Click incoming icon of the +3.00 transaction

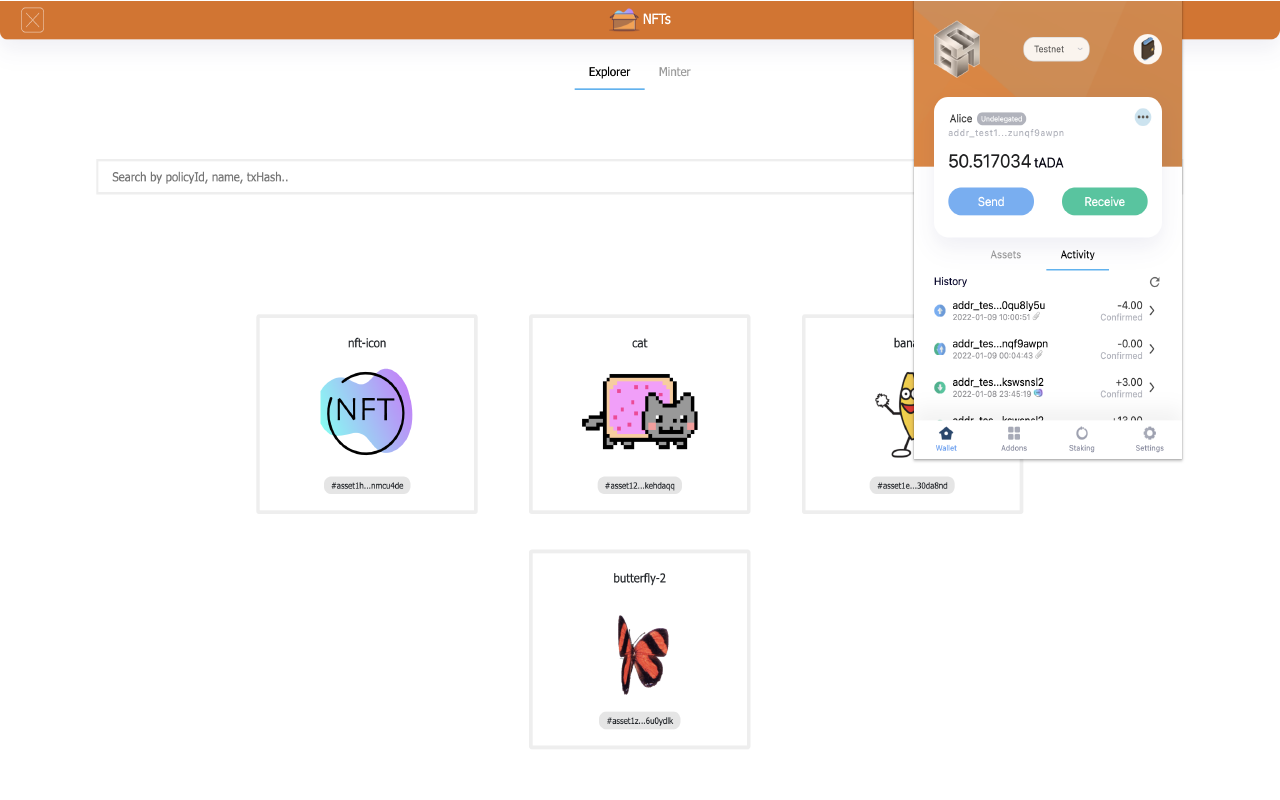(940, 387)
